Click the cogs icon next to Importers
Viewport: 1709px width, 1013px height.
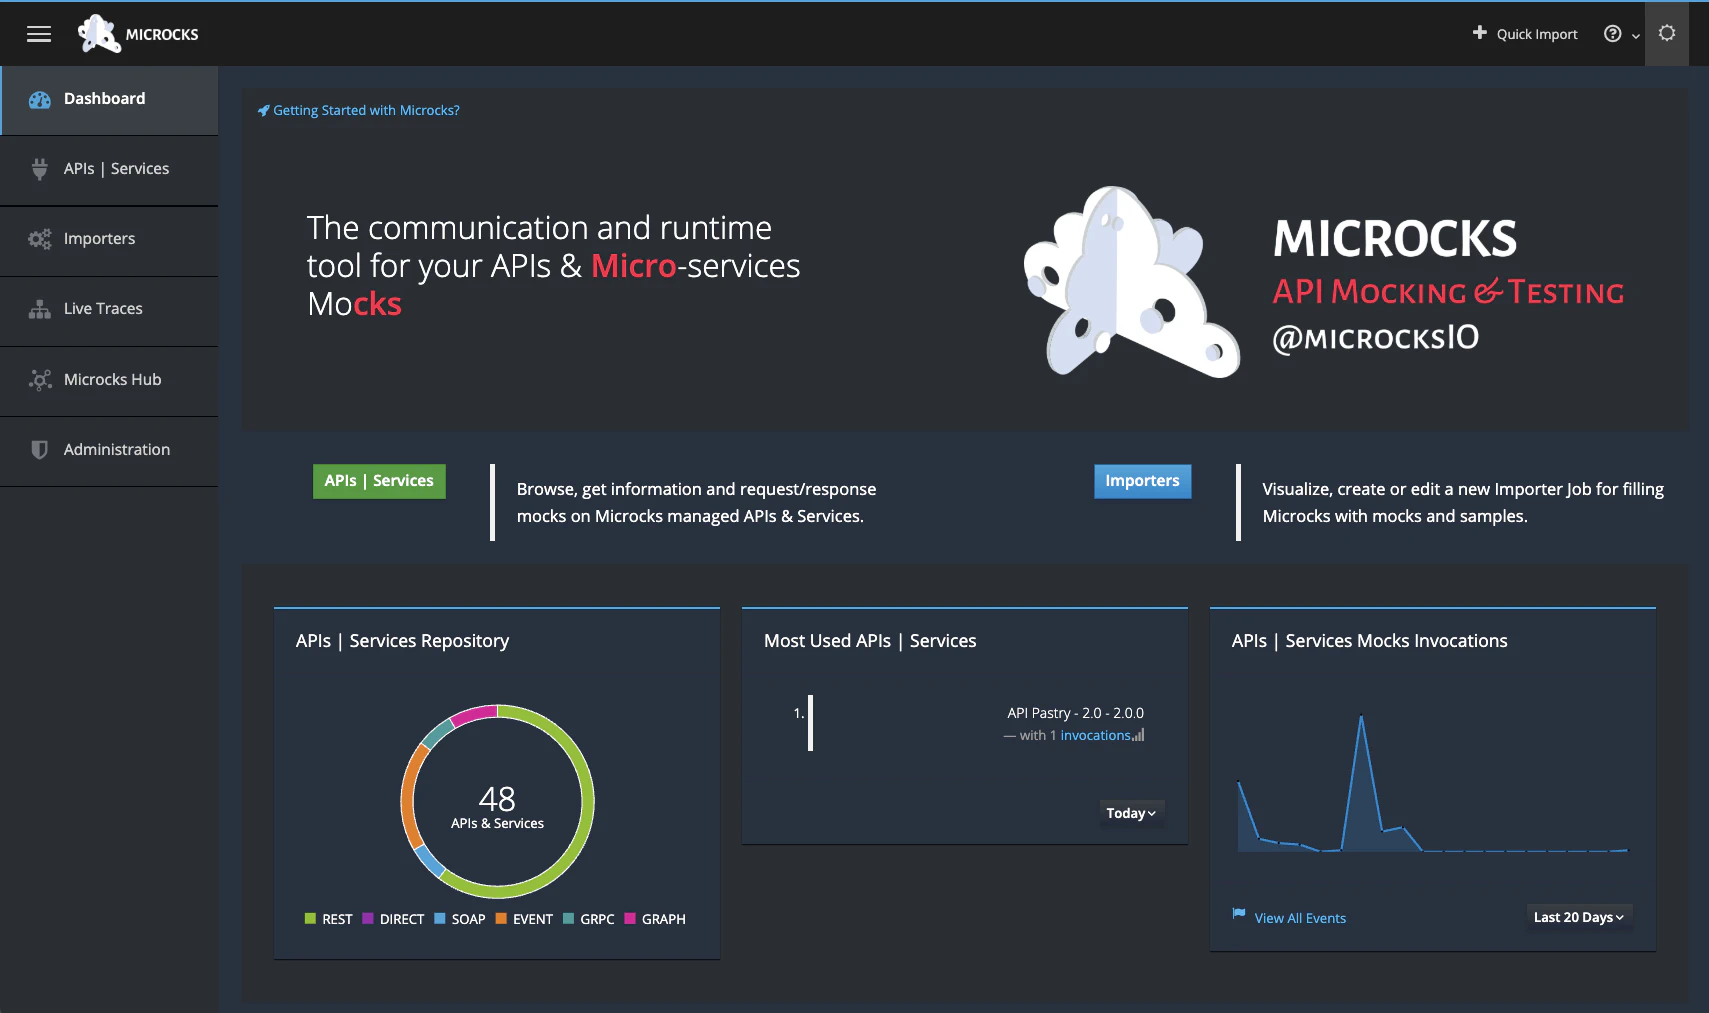pyautogui.click(x=39, y=238)
